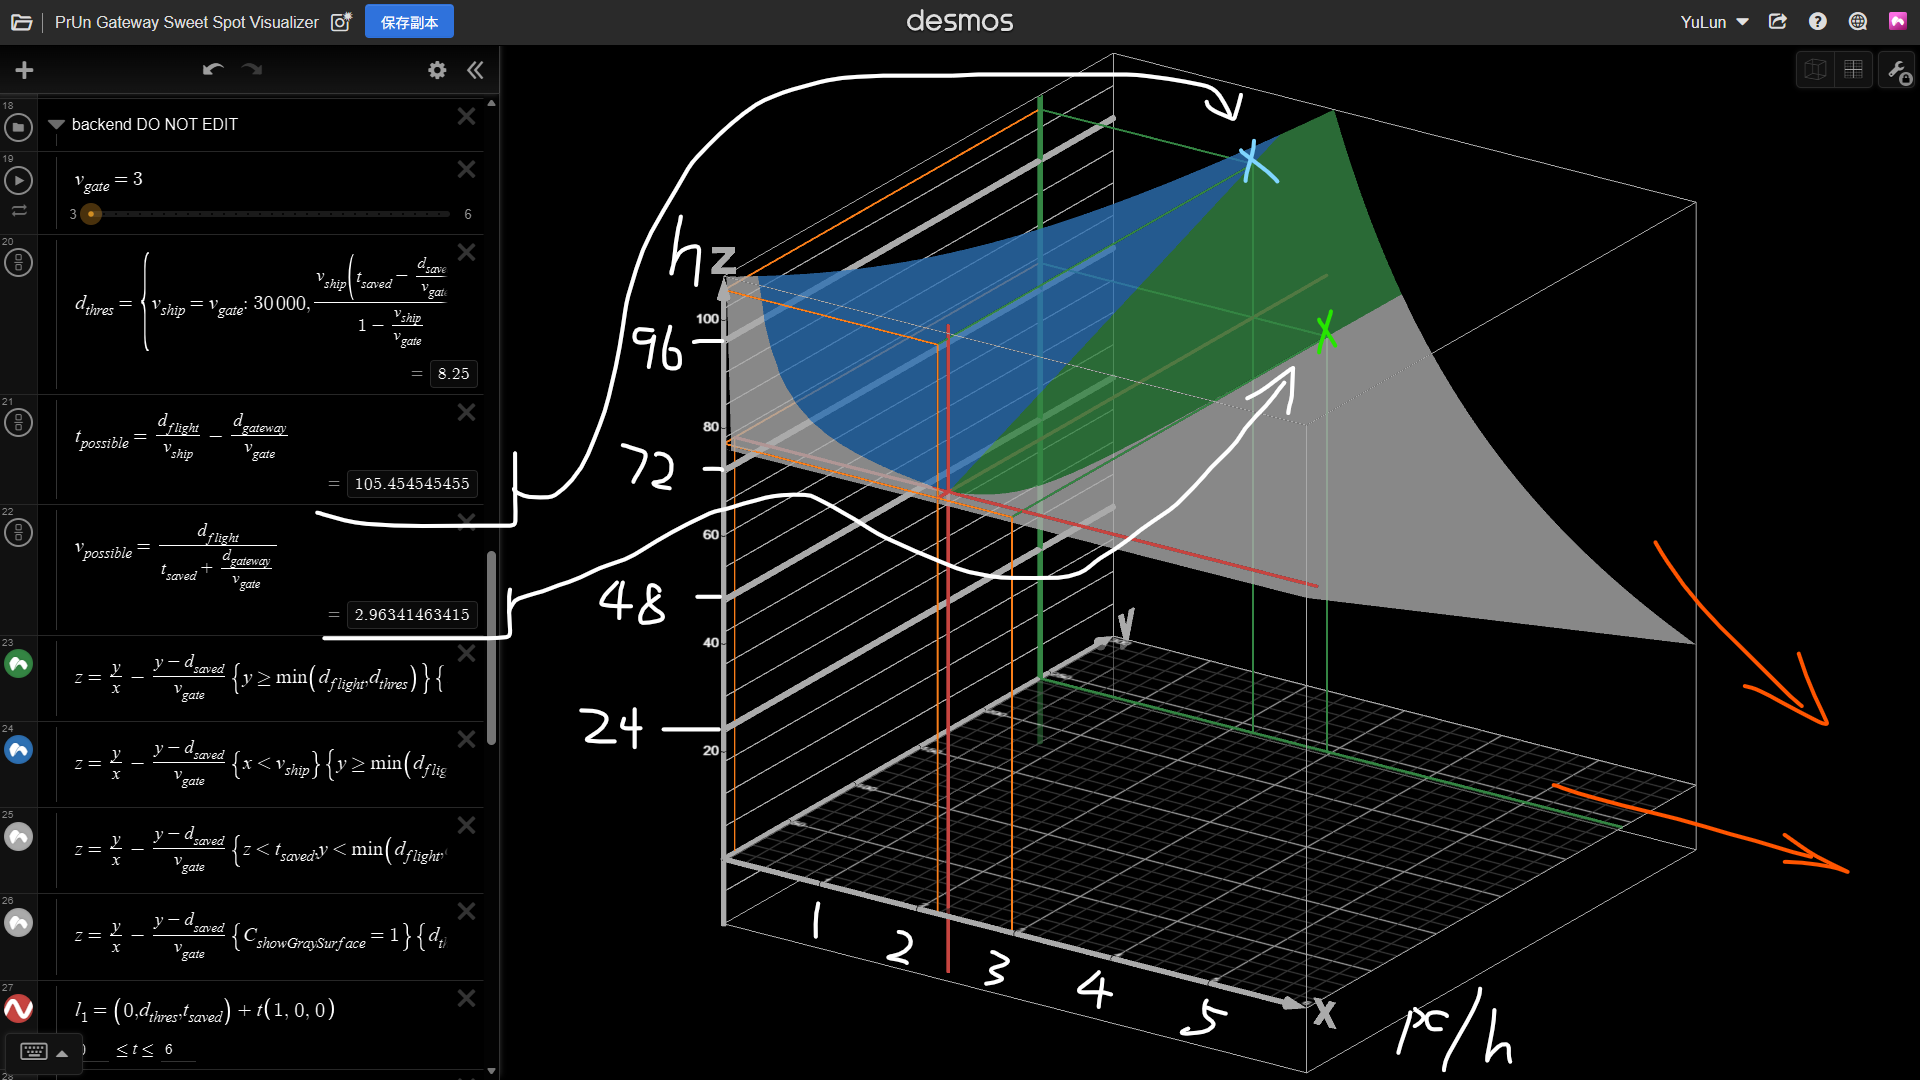
Task: Open the graph settings wrench
Action: (1896, 70)
